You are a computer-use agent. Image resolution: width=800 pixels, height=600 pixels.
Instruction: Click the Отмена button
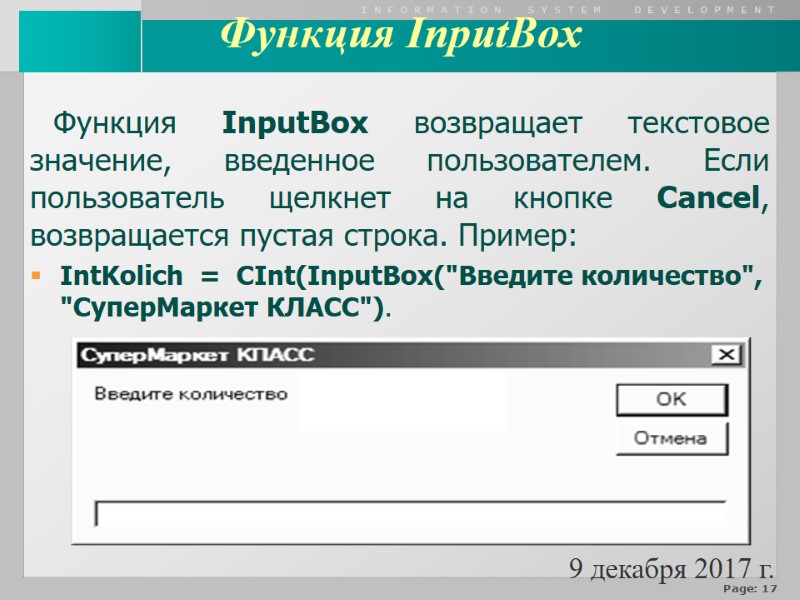(672, 438)
